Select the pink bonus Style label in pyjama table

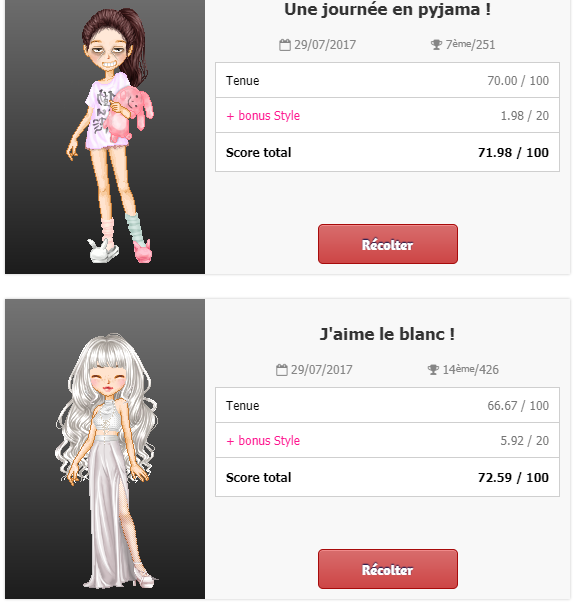(x=263, y=116)
